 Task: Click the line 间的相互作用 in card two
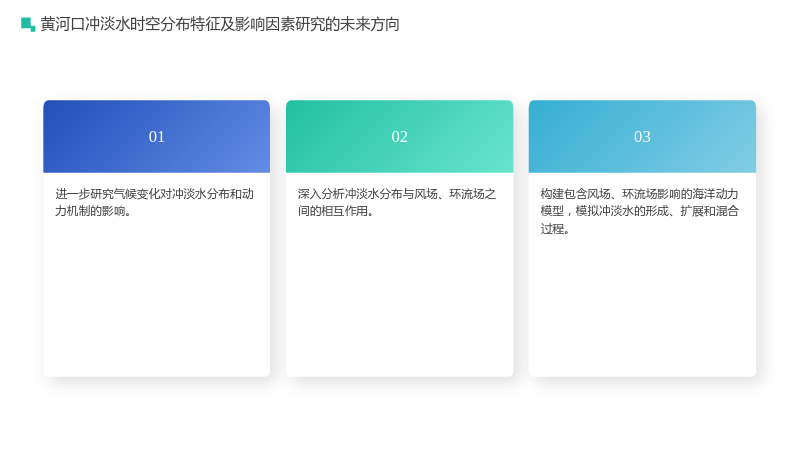(x=336, y=211)
